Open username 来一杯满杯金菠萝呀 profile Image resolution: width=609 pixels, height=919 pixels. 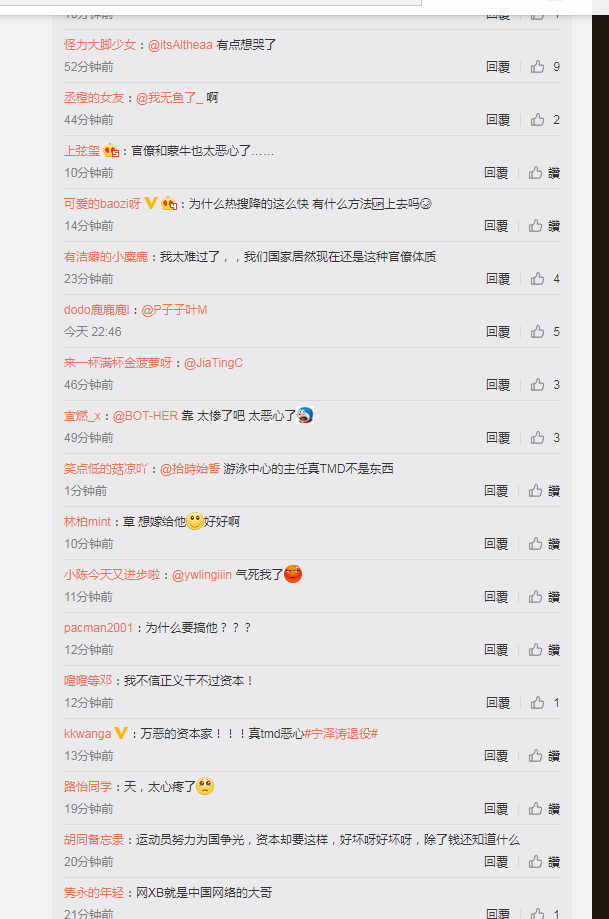coord(118,363)
